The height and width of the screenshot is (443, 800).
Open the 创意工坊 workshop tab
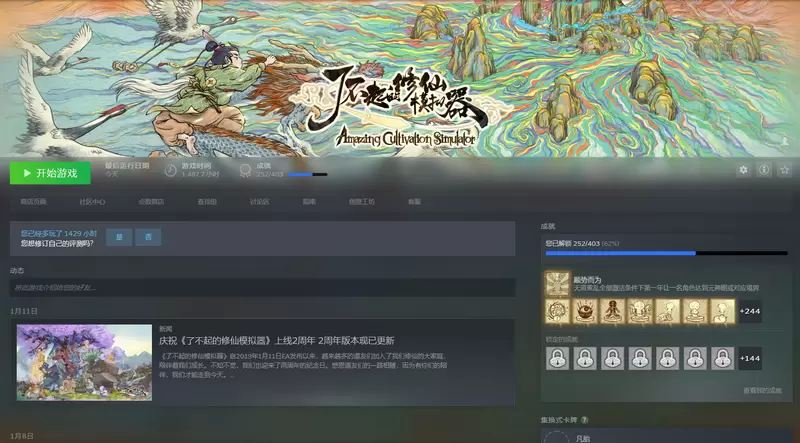(x=362, y=202)
